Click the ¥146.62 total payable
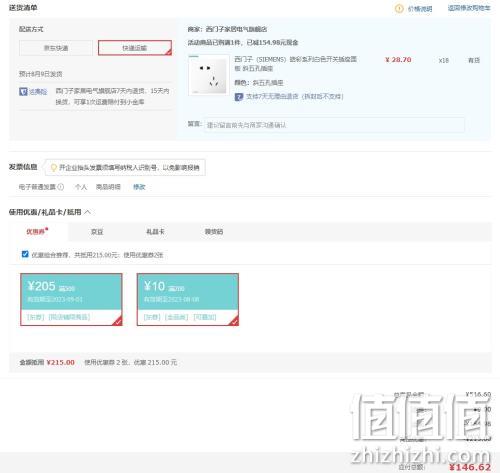Viewport: 500px width, 473px height. click(470, 467)
